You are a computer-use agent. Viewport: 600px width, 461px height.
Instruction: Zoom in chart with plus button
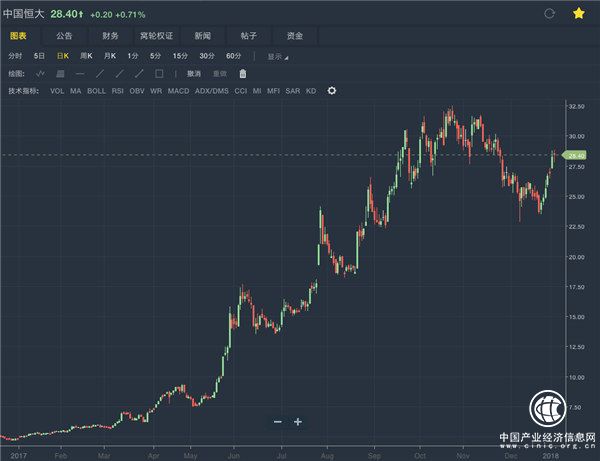pyautogui.click(x=298, y=422)
